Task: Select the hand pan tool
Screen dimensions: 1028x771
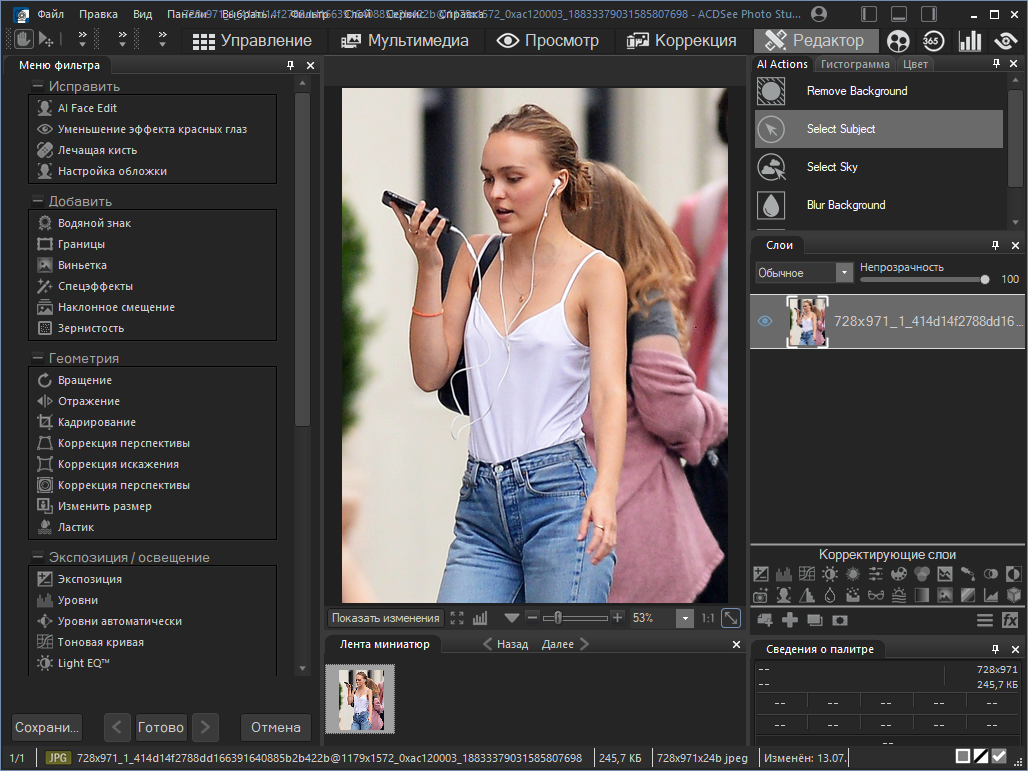Action: [23, 39]
